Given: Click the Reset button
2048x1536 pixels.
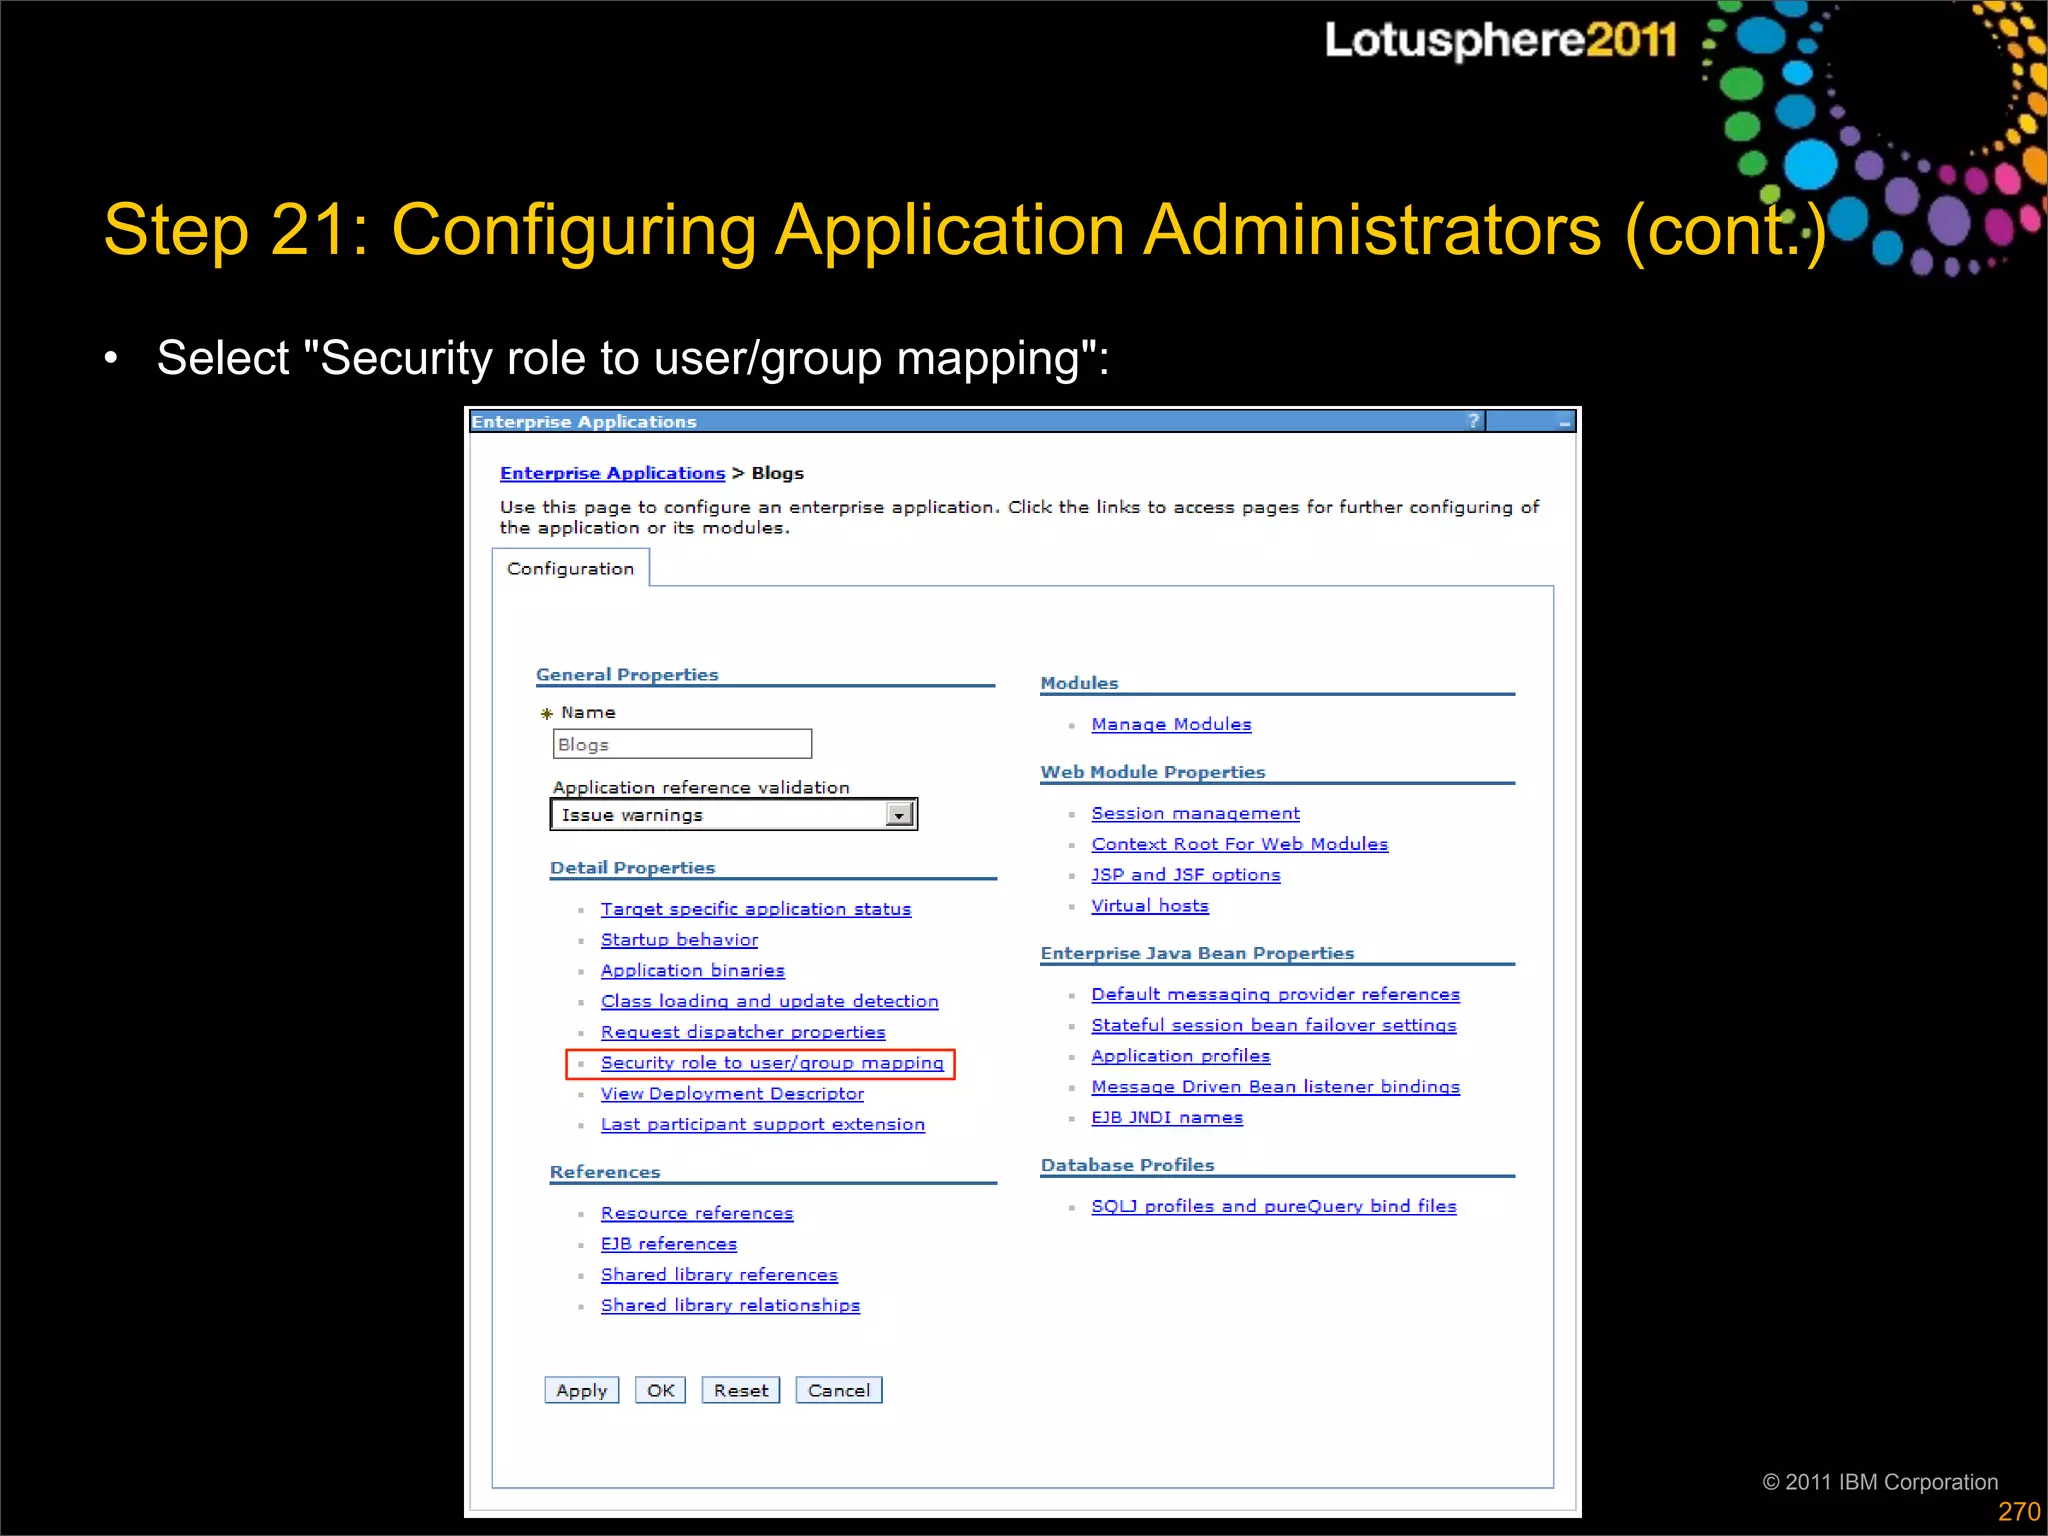Looking at the screenshot, I should (x=741, y=1390).
